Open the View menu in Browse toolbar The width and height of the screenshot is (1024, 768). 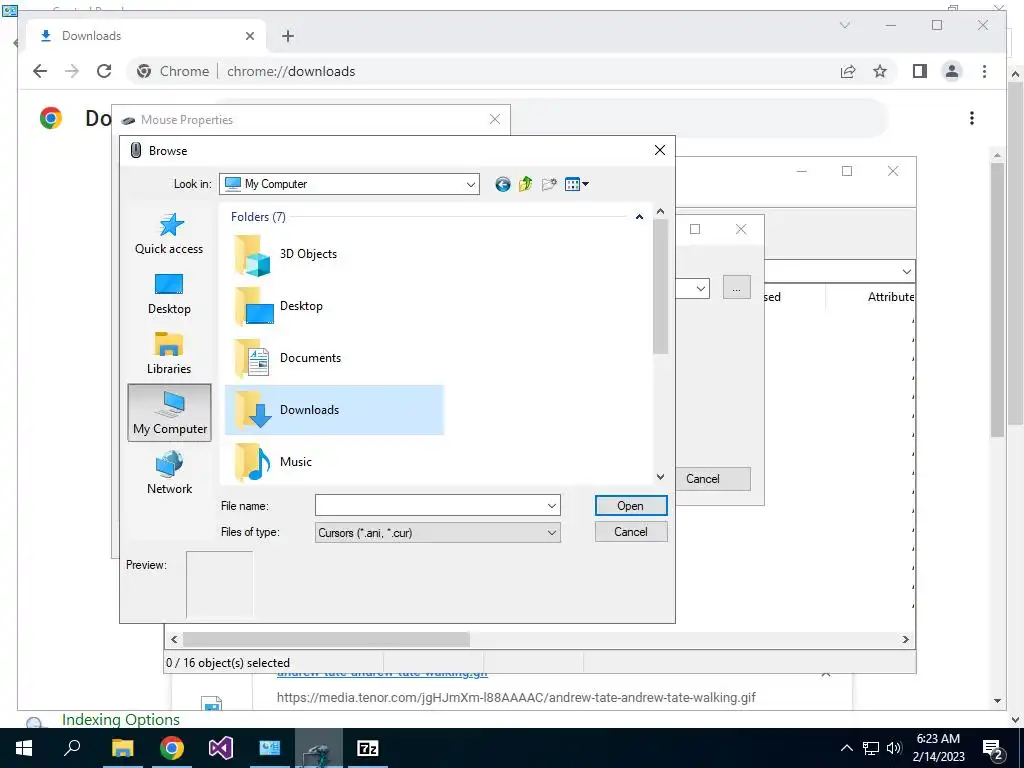point(576,184)
